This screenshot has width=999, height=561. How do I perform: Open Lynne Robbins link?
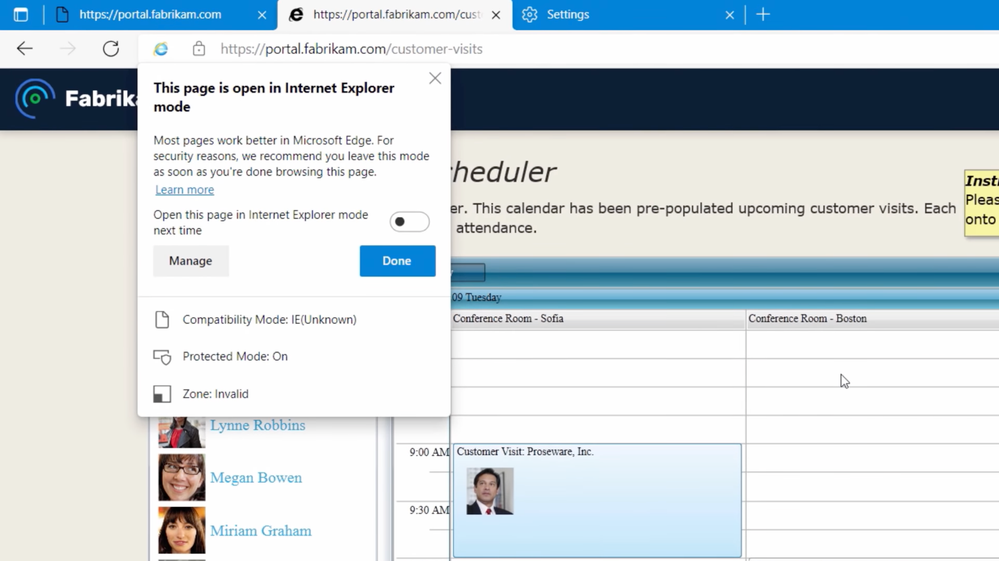click(x=257, y=425)
